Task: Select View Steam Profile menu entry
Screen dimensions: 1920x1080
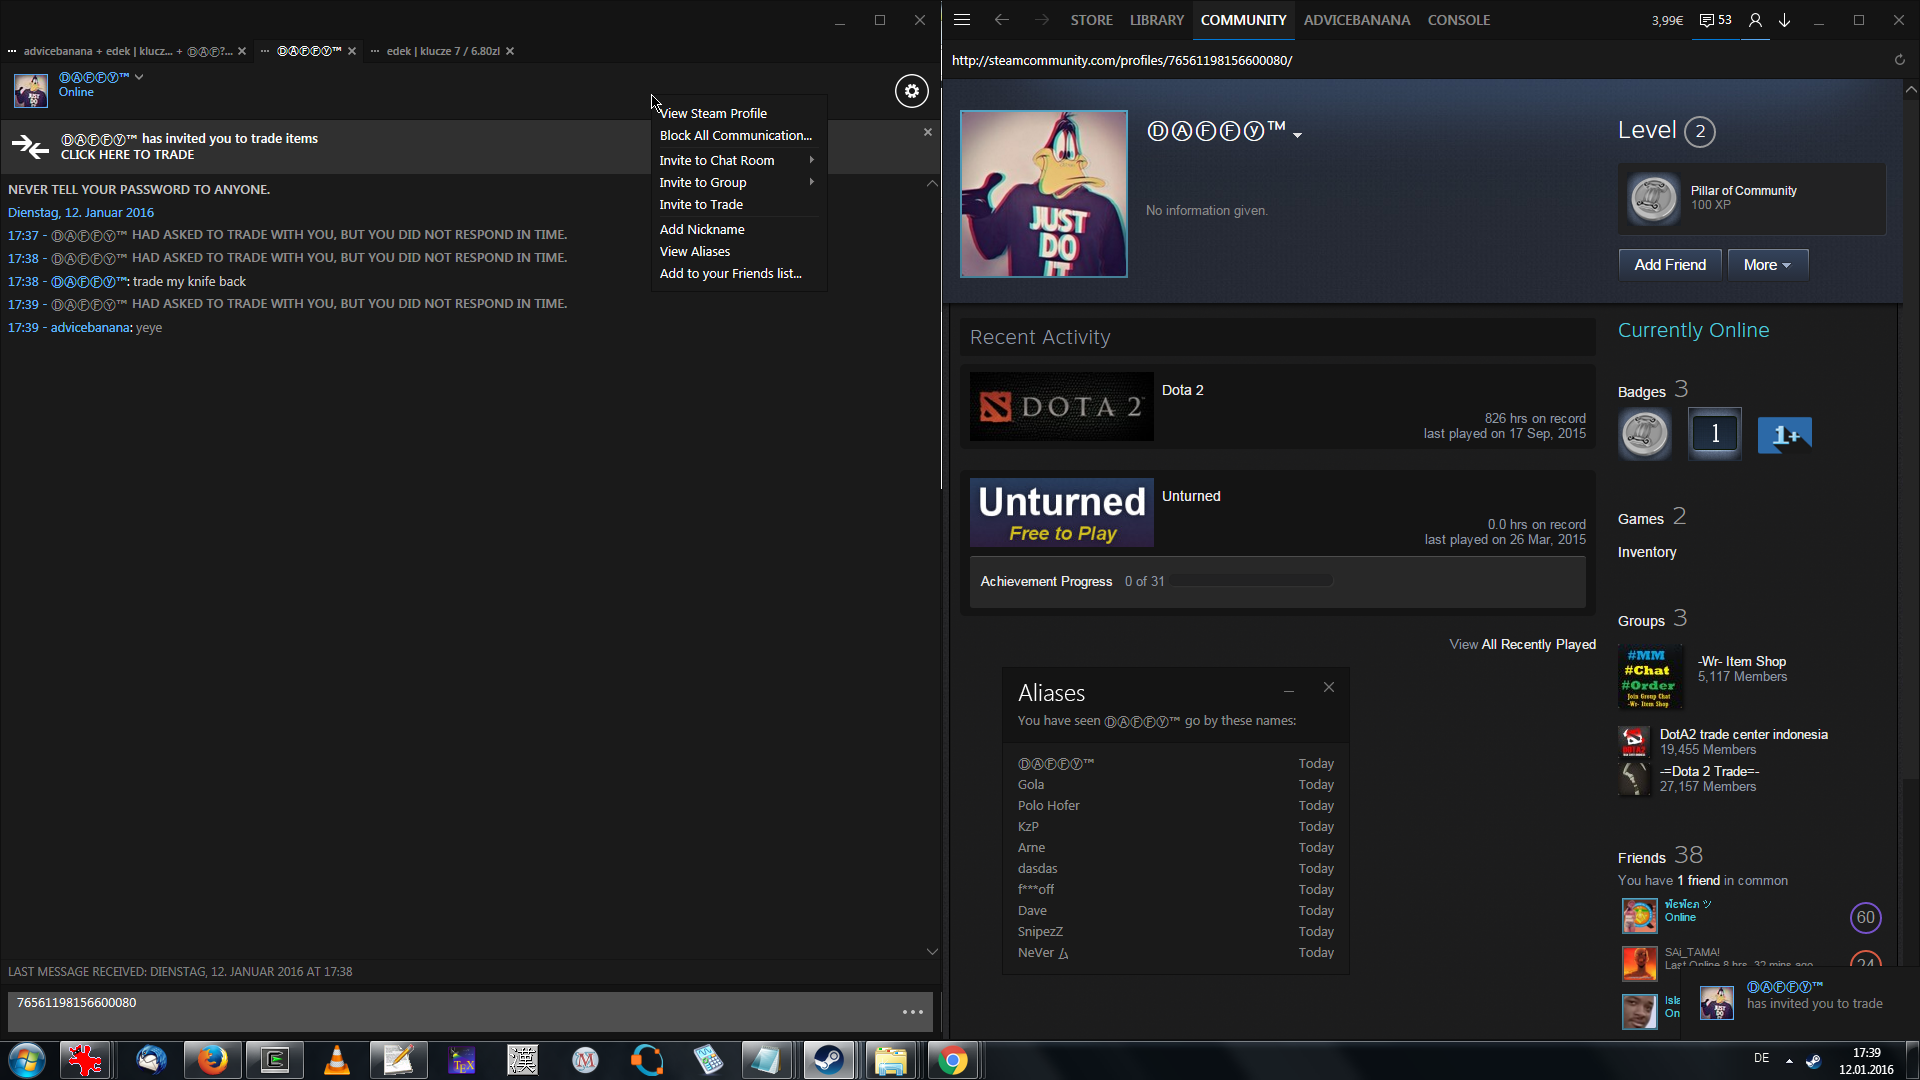Action: point(713,113)
